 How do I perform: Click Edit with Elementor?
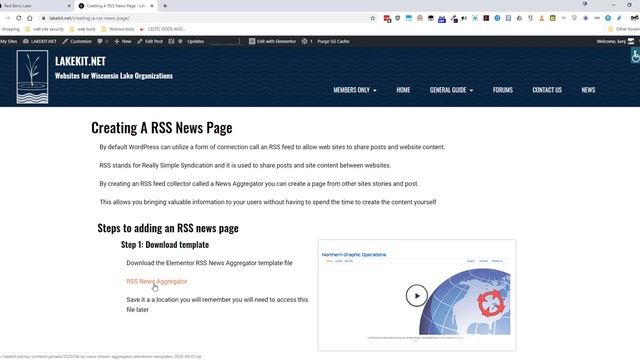[x=272, y=41]
